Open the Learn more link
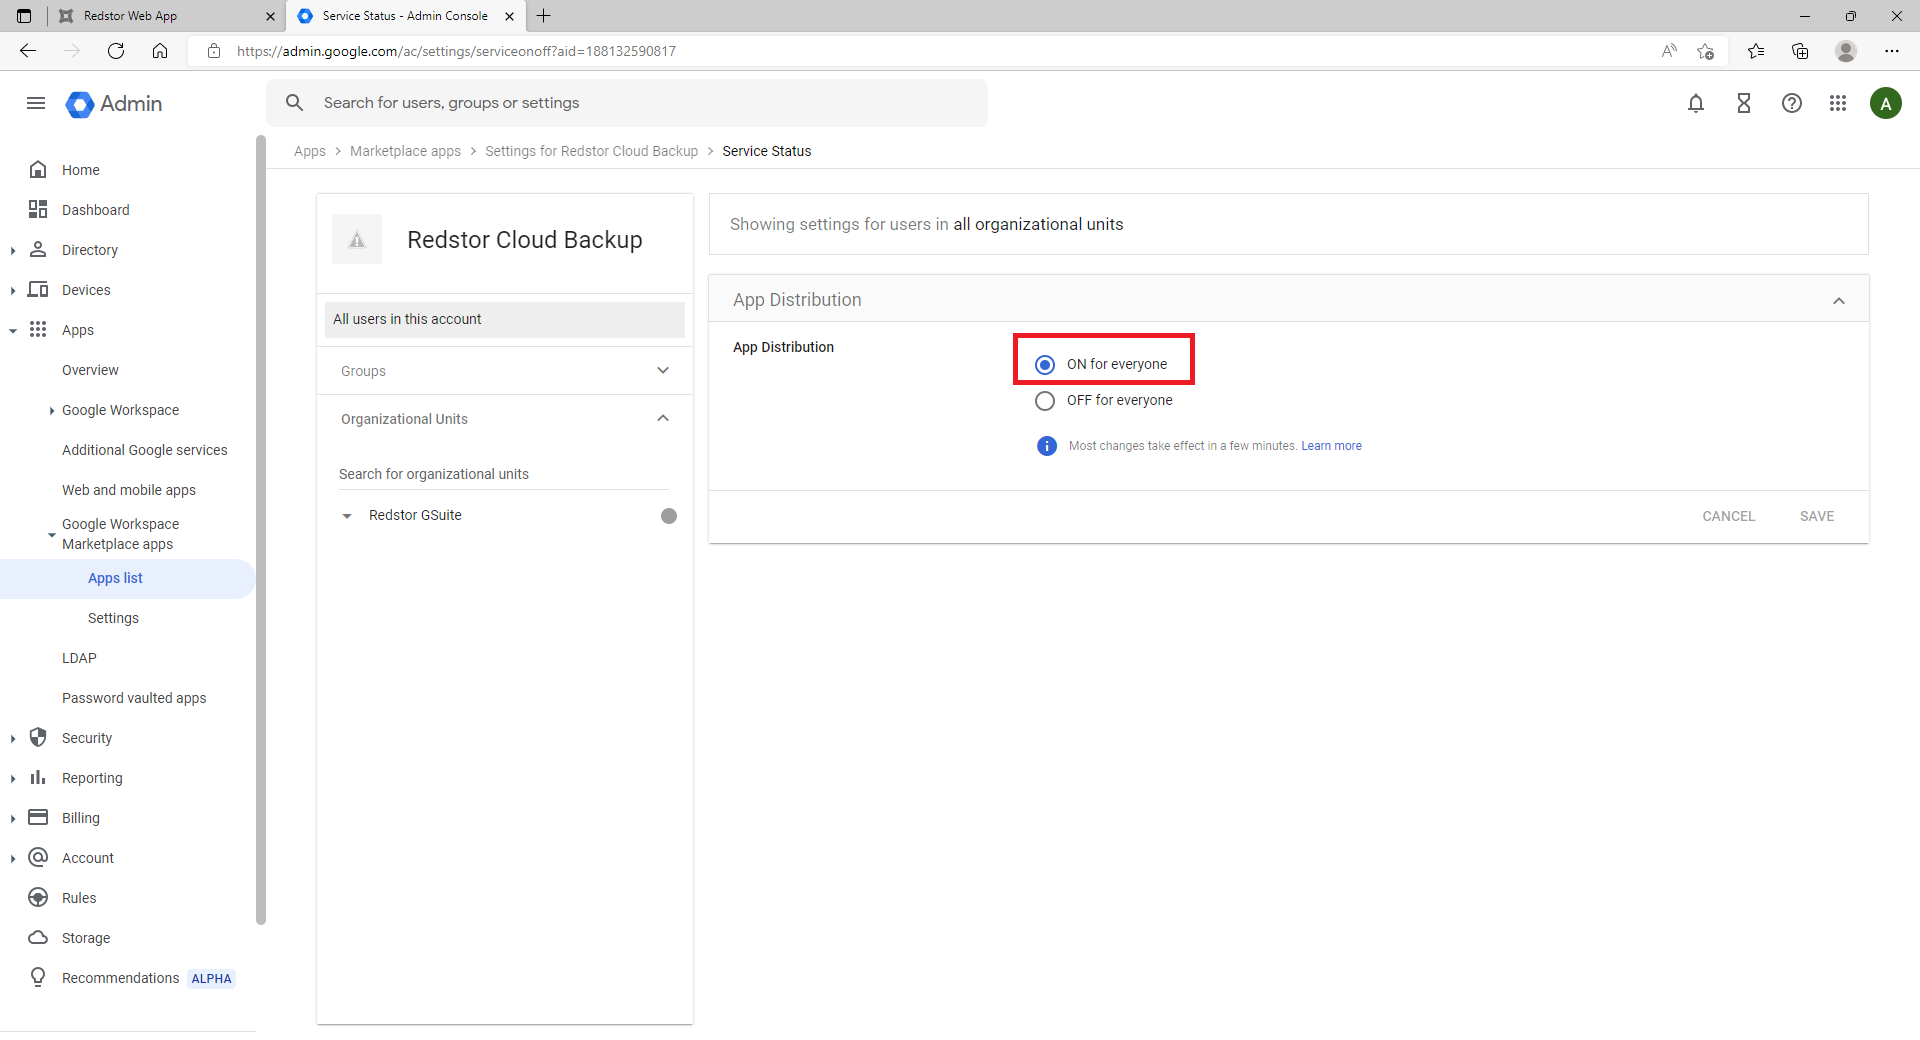The image size is (1920, 1040). coord(1331,446)
